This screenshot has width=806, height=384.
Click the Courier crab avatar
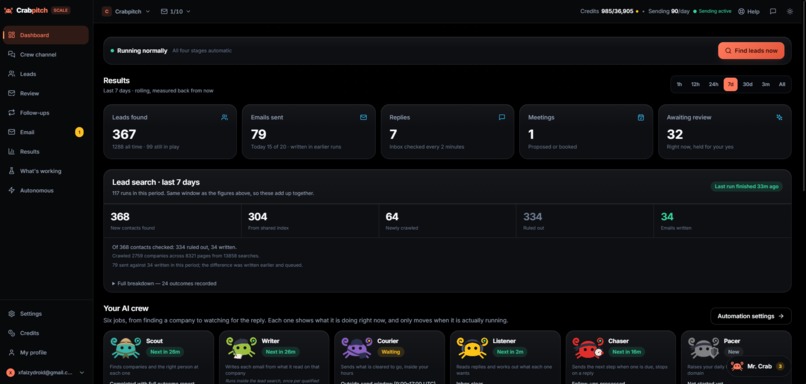356,348
